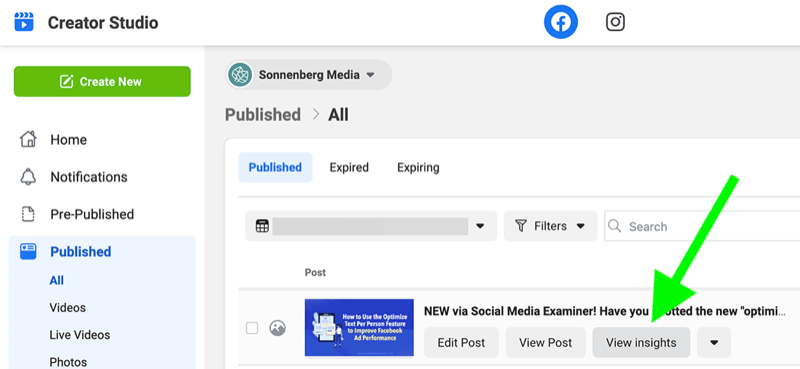
Task: Open the Optimize Text Per Person post thumbnail
Action: coord(359,328)
